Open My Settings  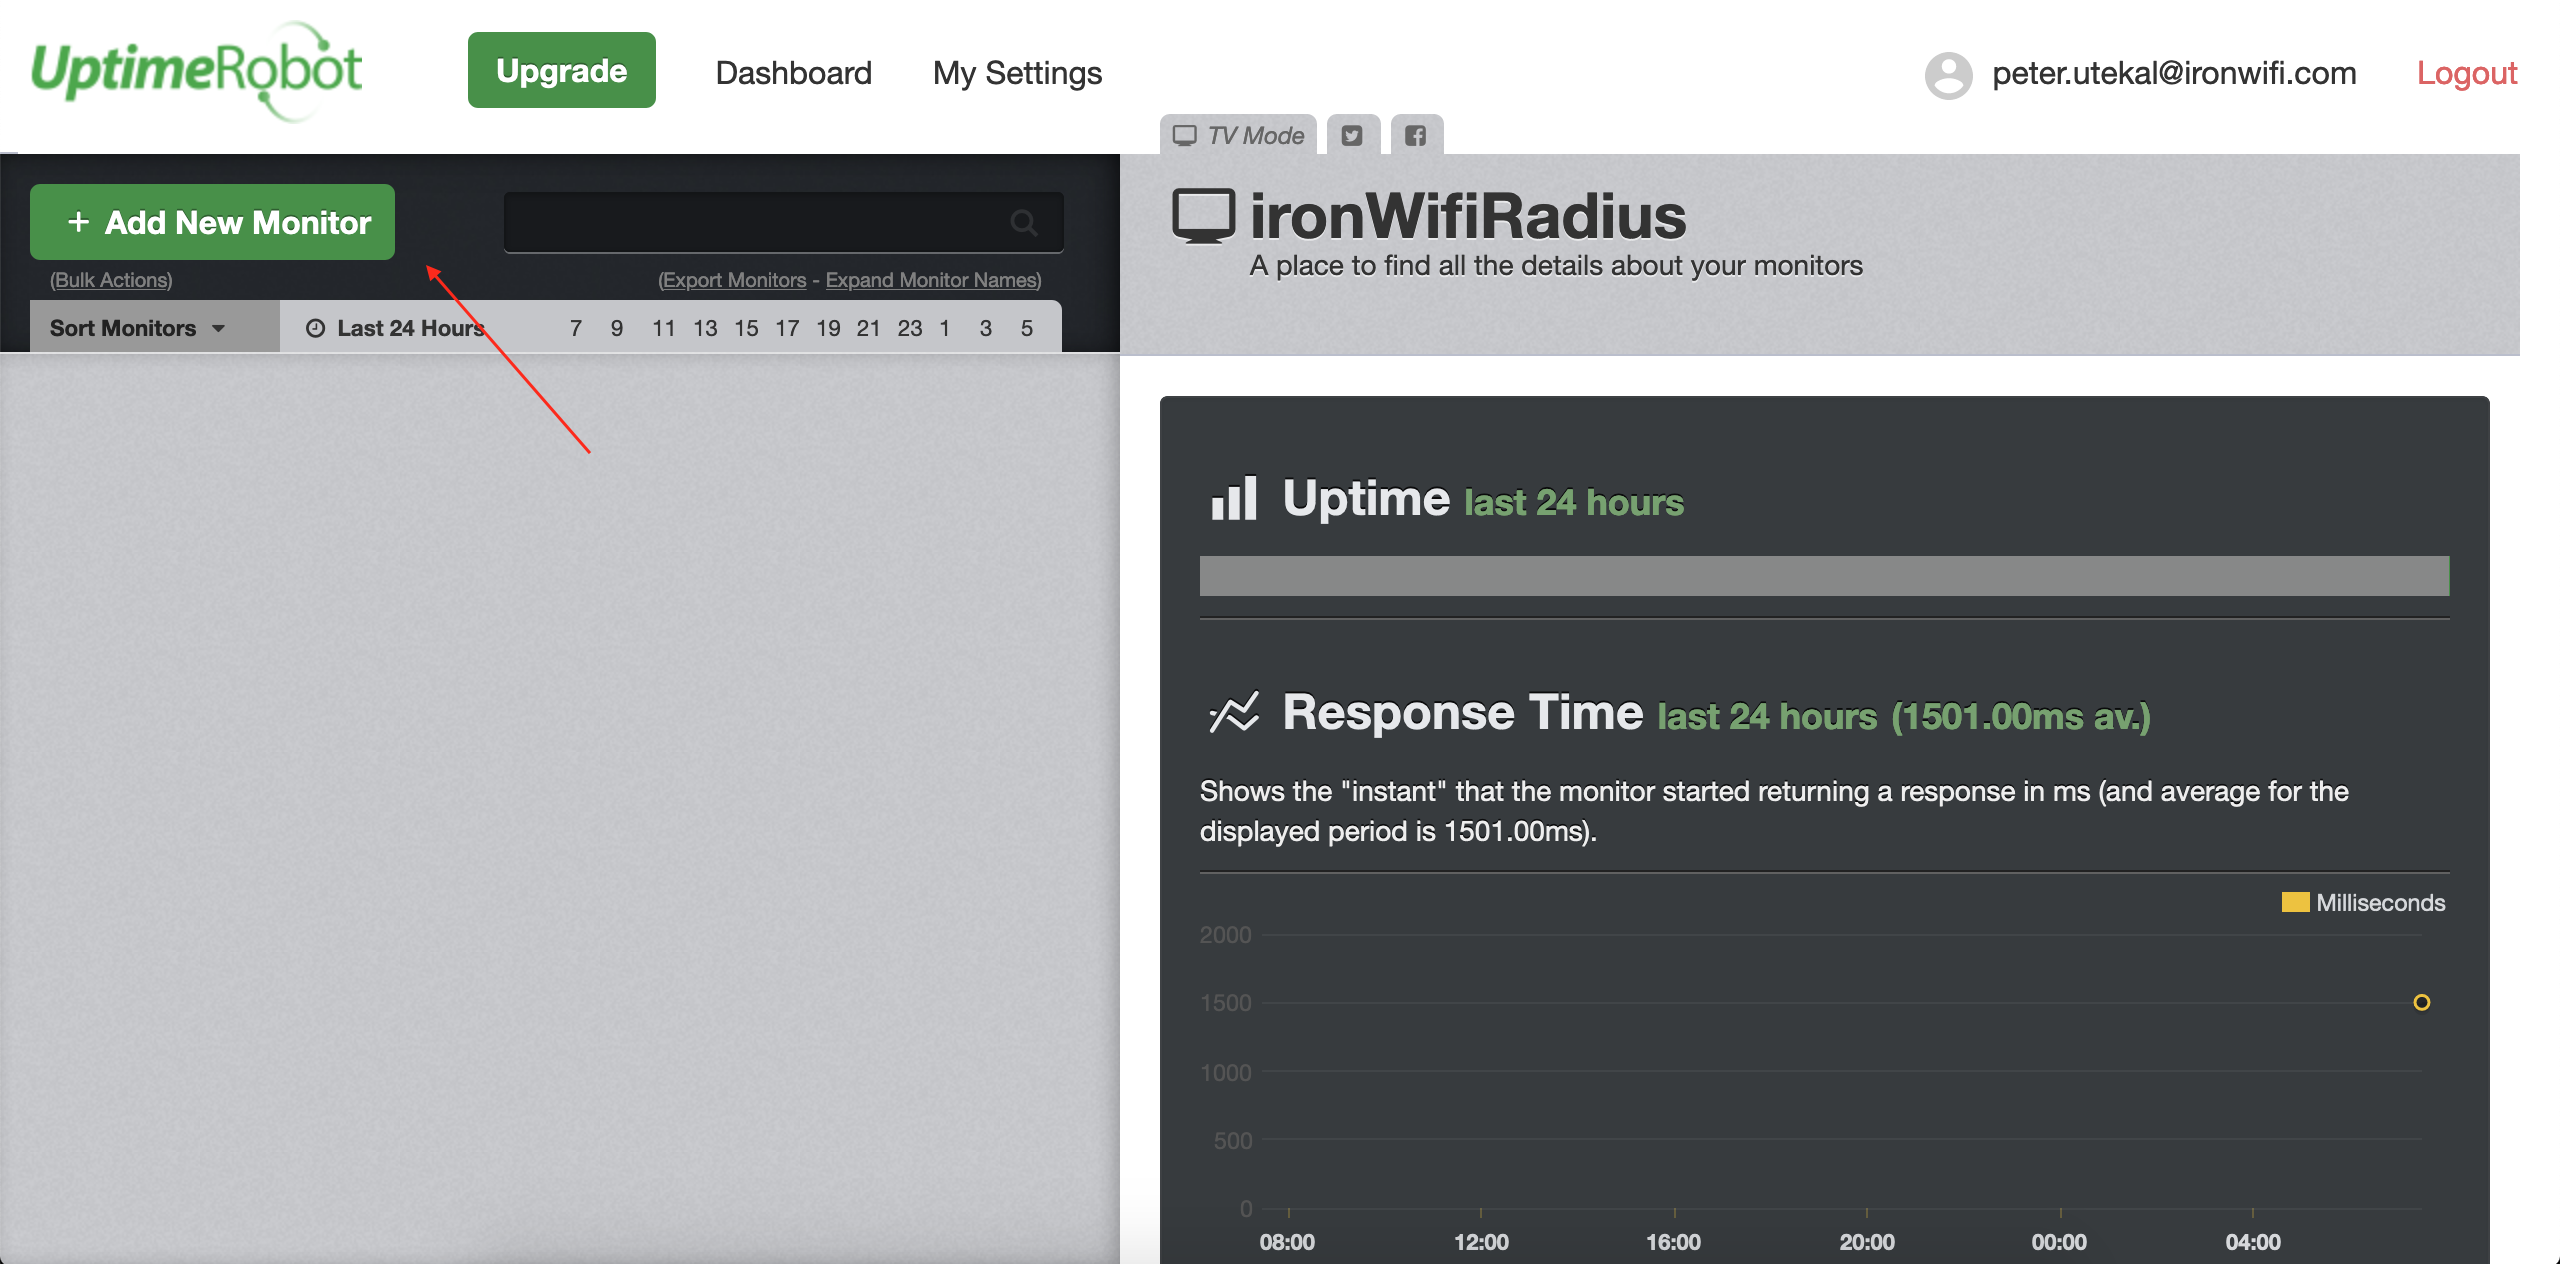(1016, 72)
